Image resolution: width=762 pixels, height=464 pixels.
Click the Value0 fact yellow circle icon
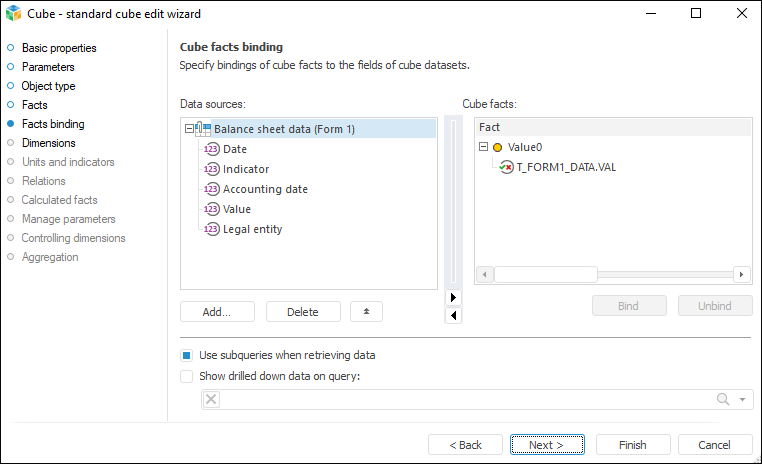[498, 147]
